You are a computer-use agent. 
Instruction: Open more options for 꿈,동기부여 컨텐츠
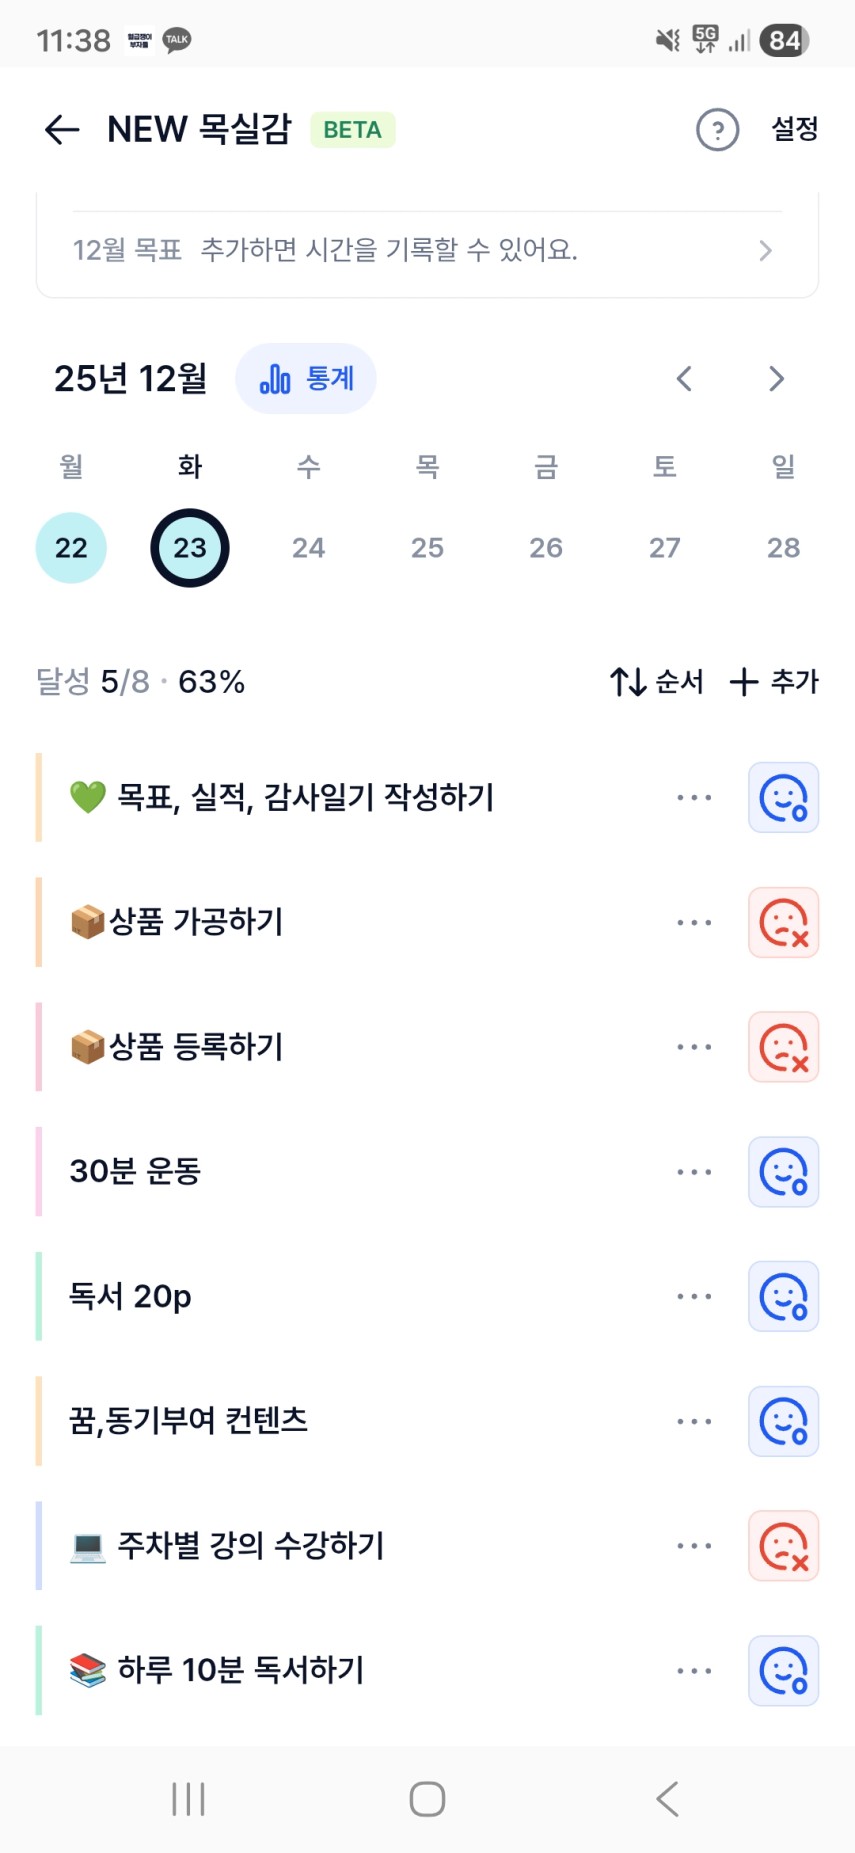[694, 1421]
